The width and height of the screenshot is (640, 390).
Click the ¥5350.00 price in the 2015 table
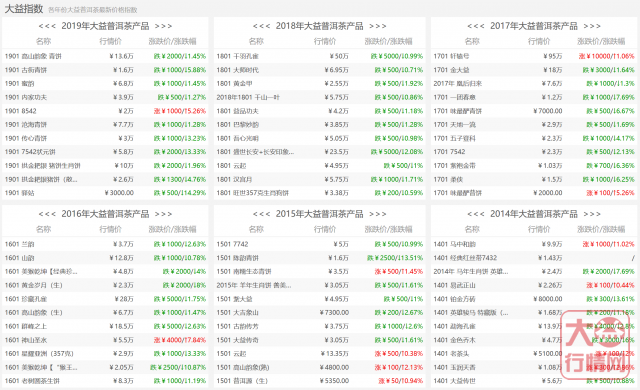tap(334, 381)
